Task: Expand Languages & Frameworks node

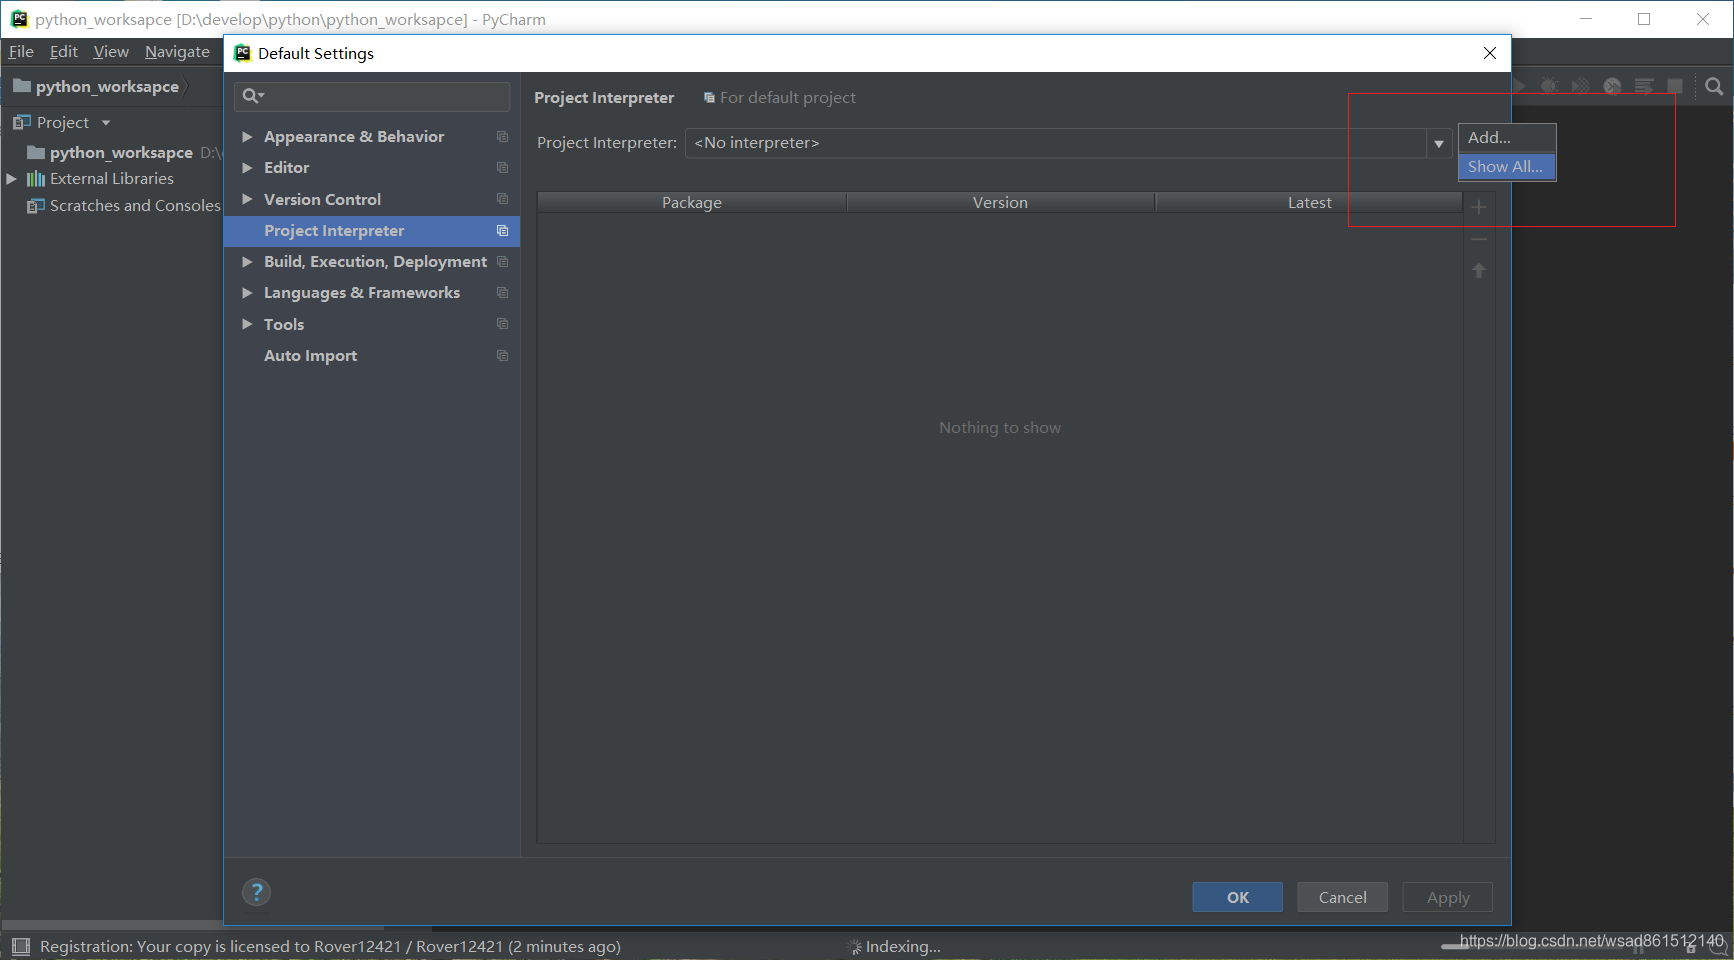Action: [247, 293]
